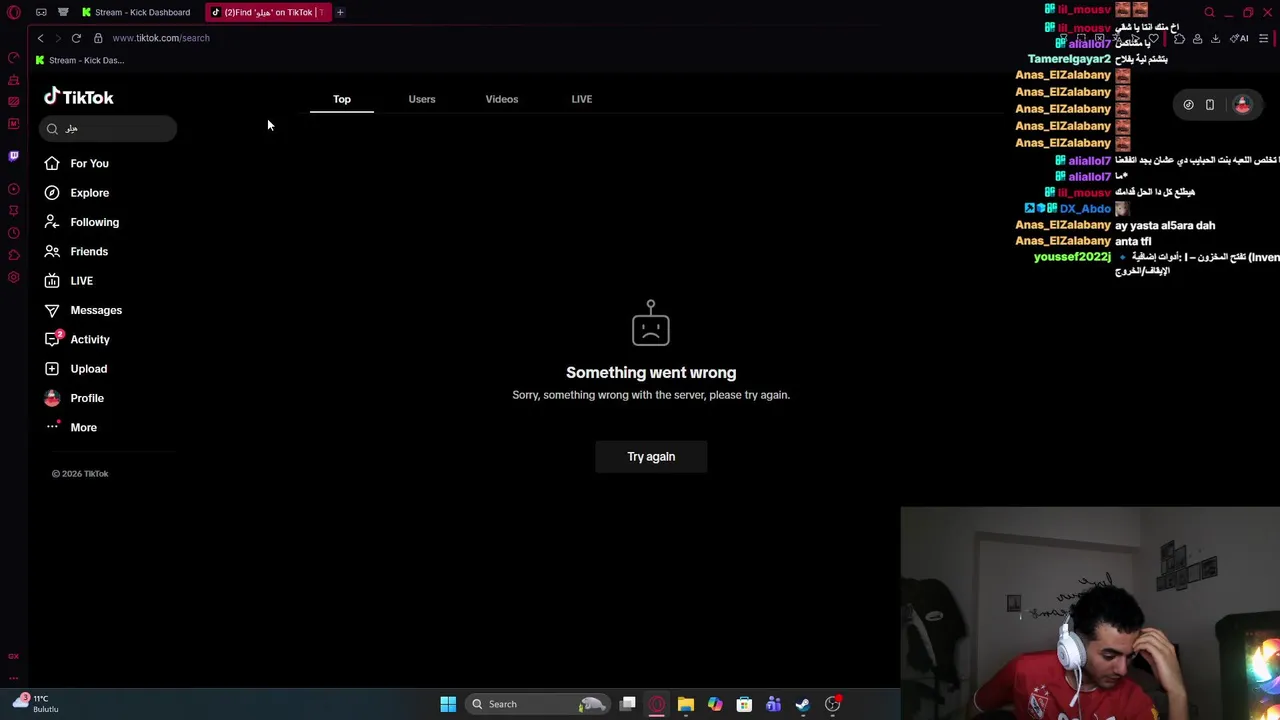The width and height of the screenshot is (1280, 720).
Task: Click the TikTok coins icon
Action: [1188, 104]
